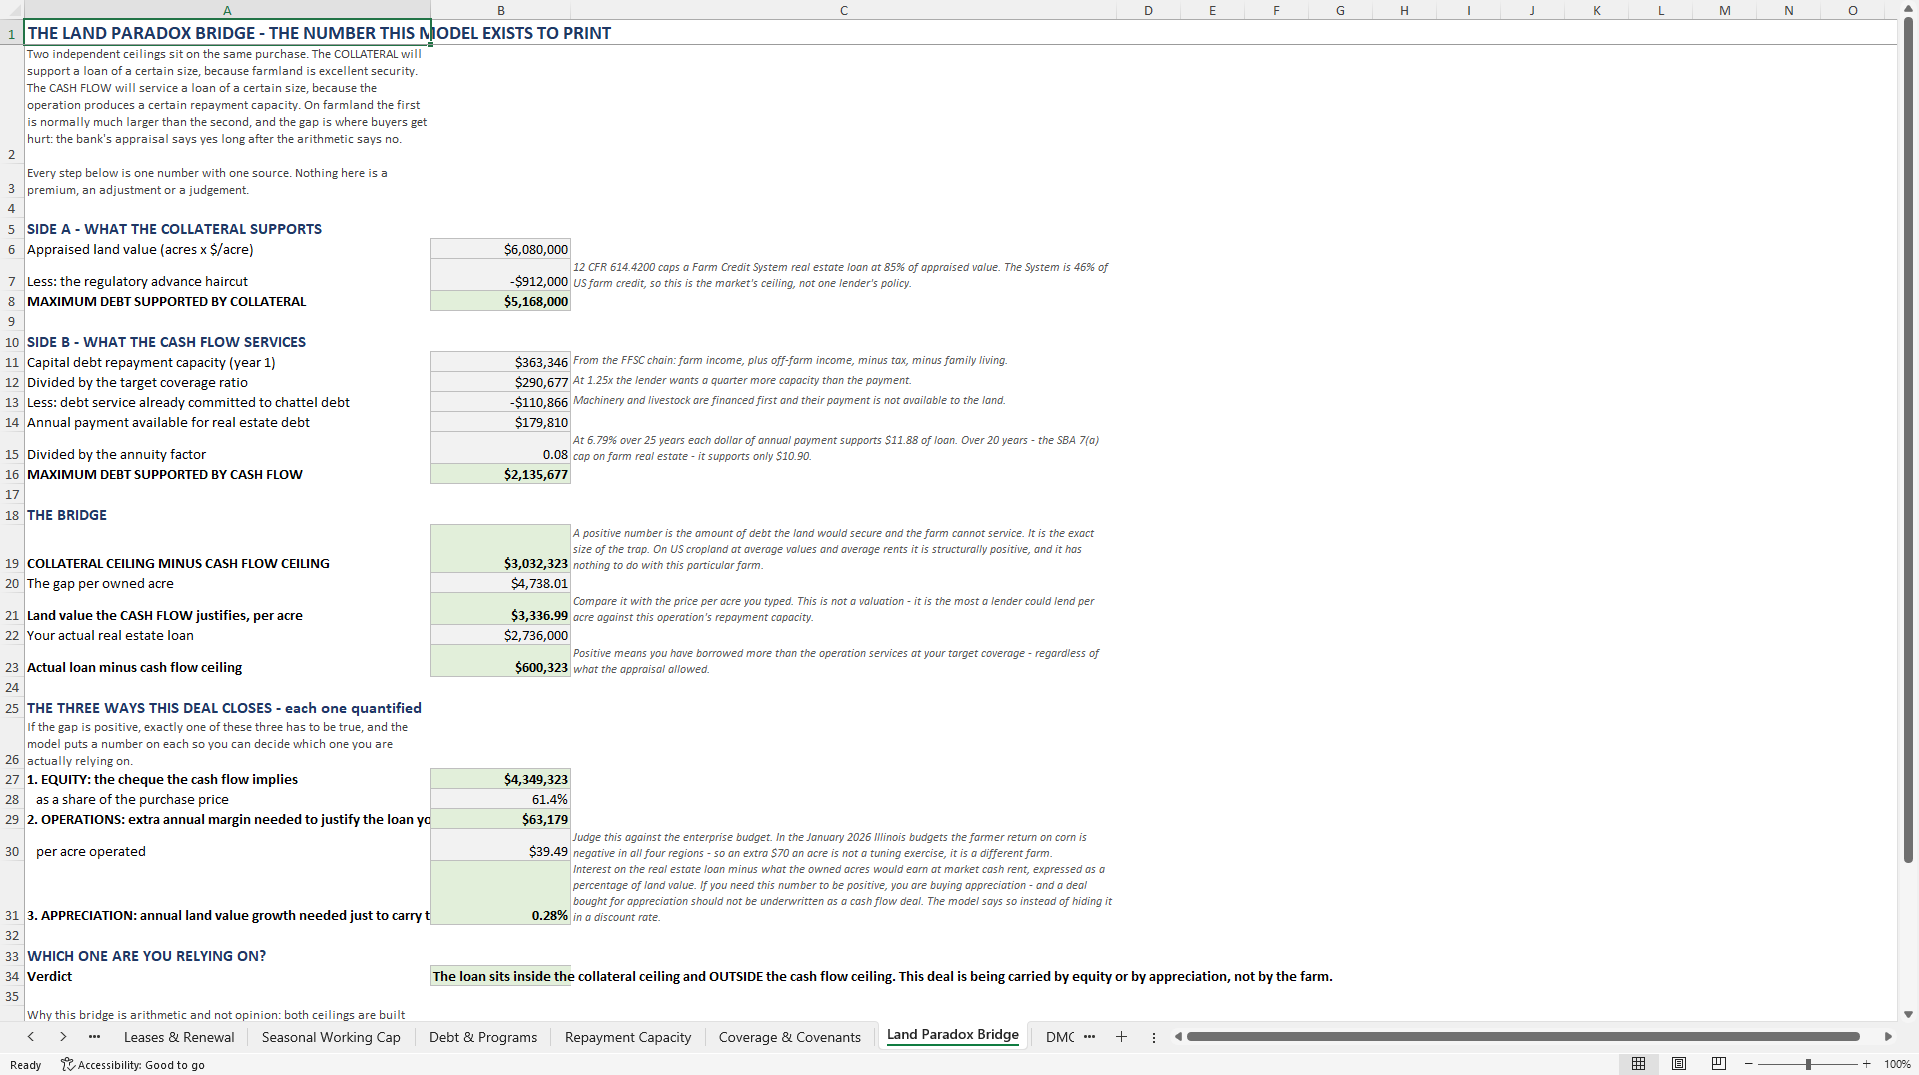Select column O header
The height and width of the screenshot is (1075, 1919).
point(1852,10)
